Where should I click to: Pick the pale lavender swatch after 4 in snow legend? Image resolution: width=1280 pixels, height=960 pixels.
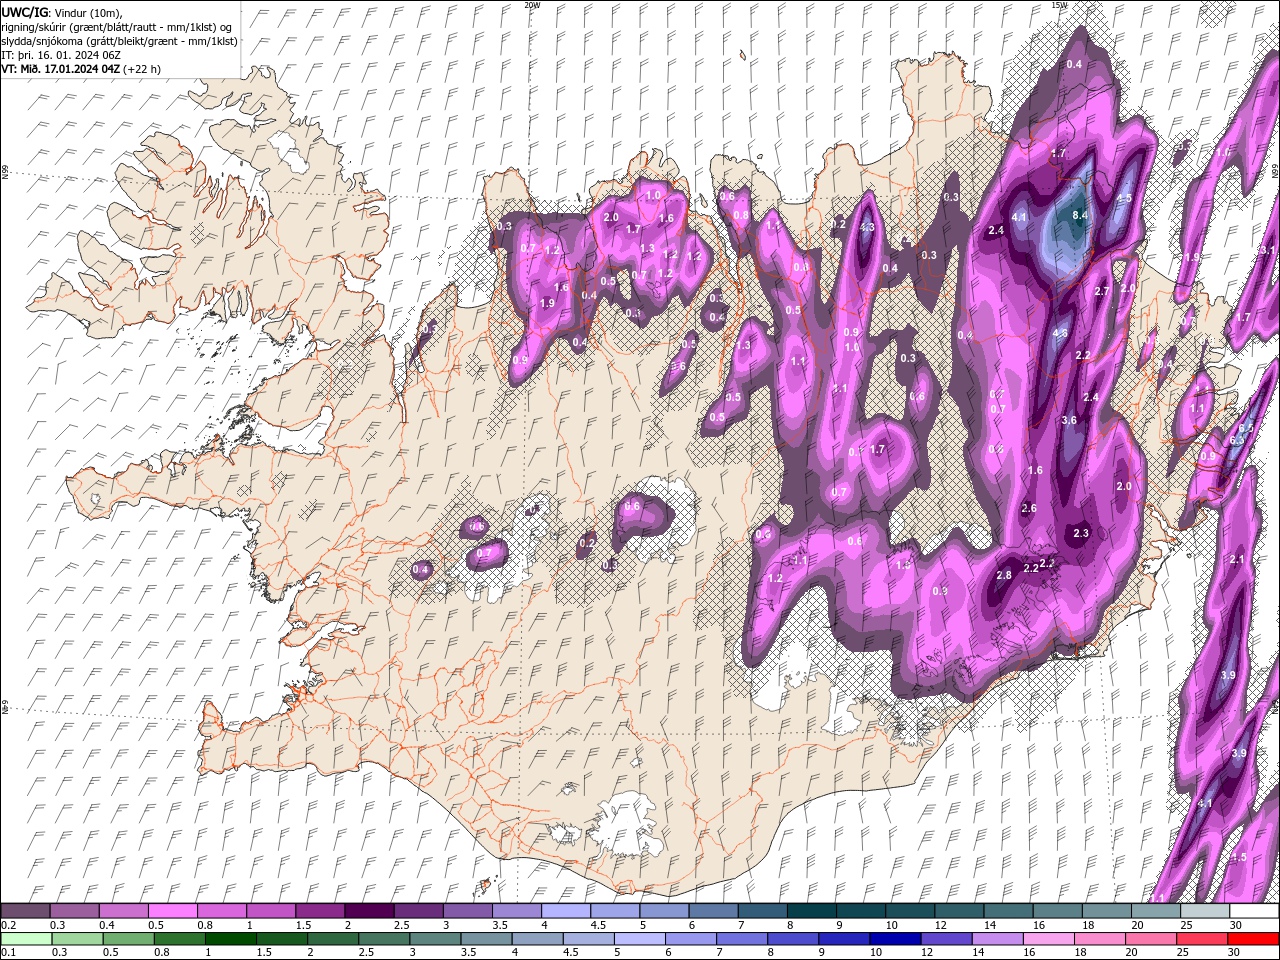pyautogui.click(x=566, y=911)
